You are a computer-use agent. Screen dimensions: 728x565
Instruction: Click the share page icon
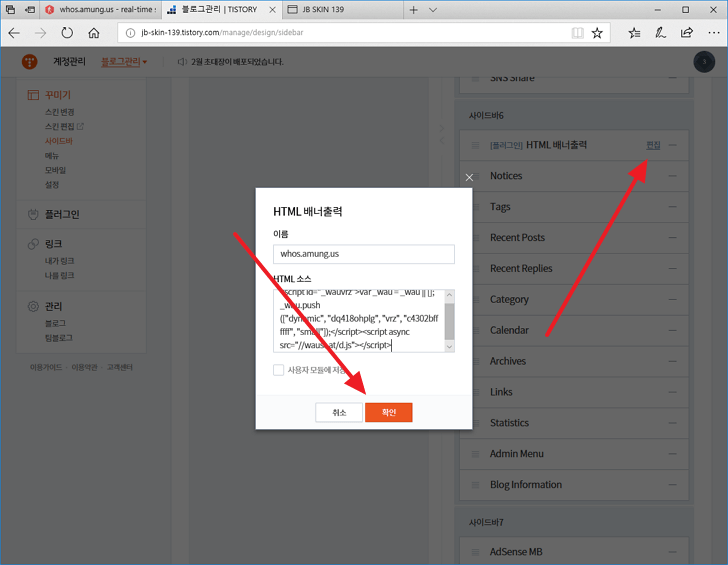click(687, 32)
